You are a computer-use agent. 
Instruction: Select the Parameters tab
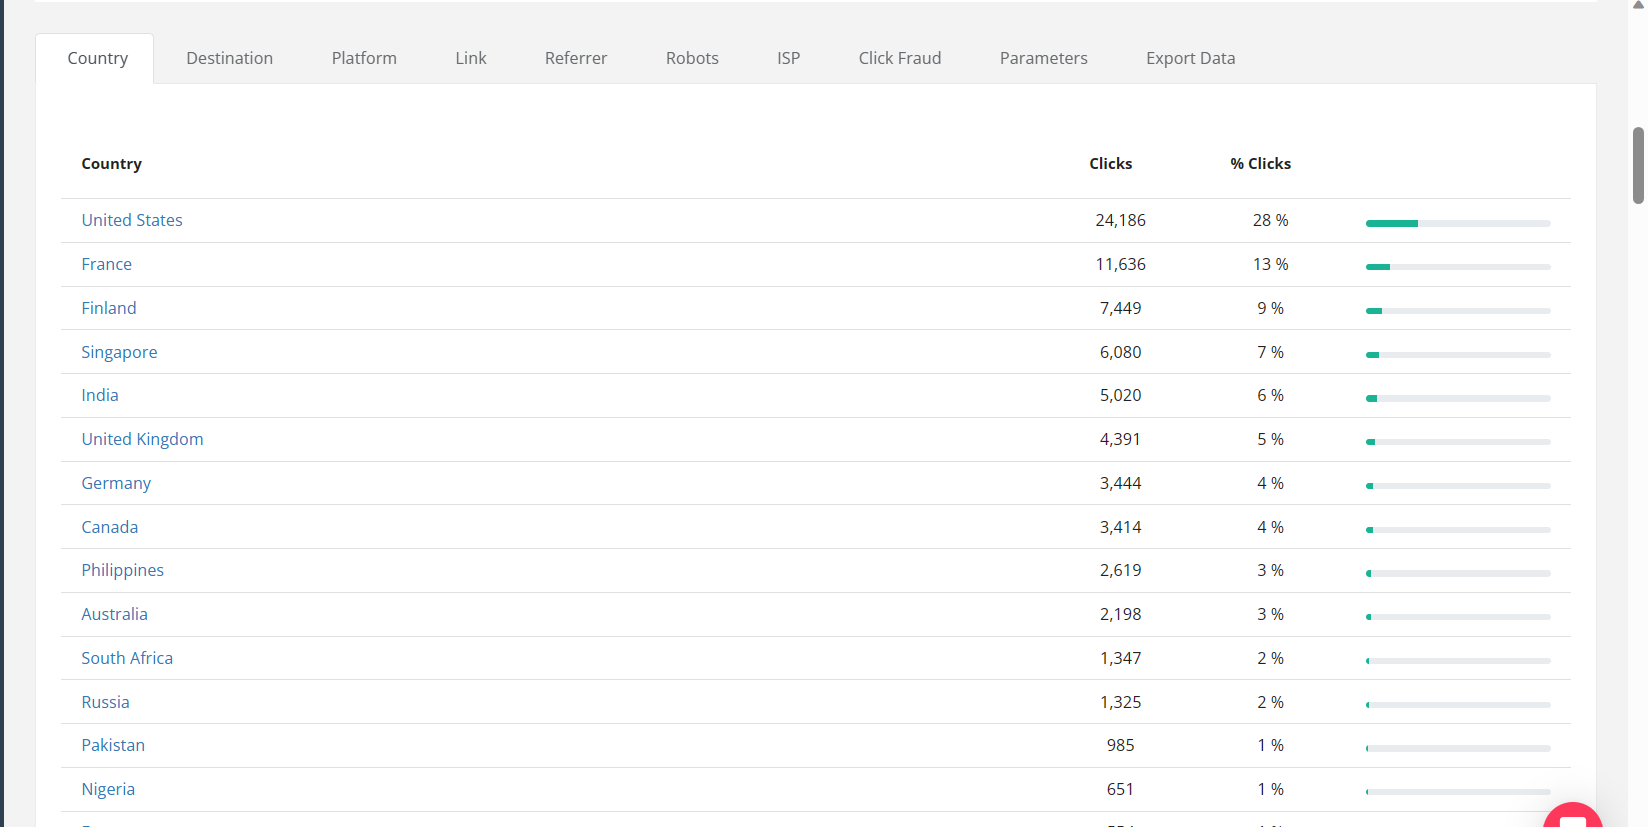tap(1043, 58)
